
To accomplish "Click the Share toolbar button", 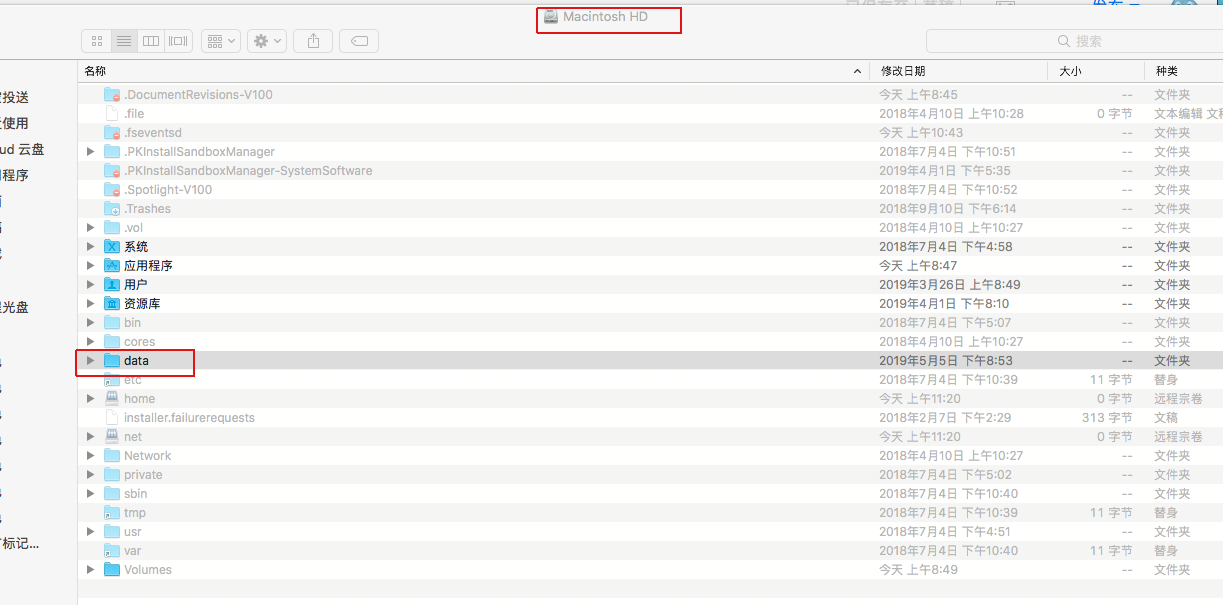I will (x=313, y=41).
